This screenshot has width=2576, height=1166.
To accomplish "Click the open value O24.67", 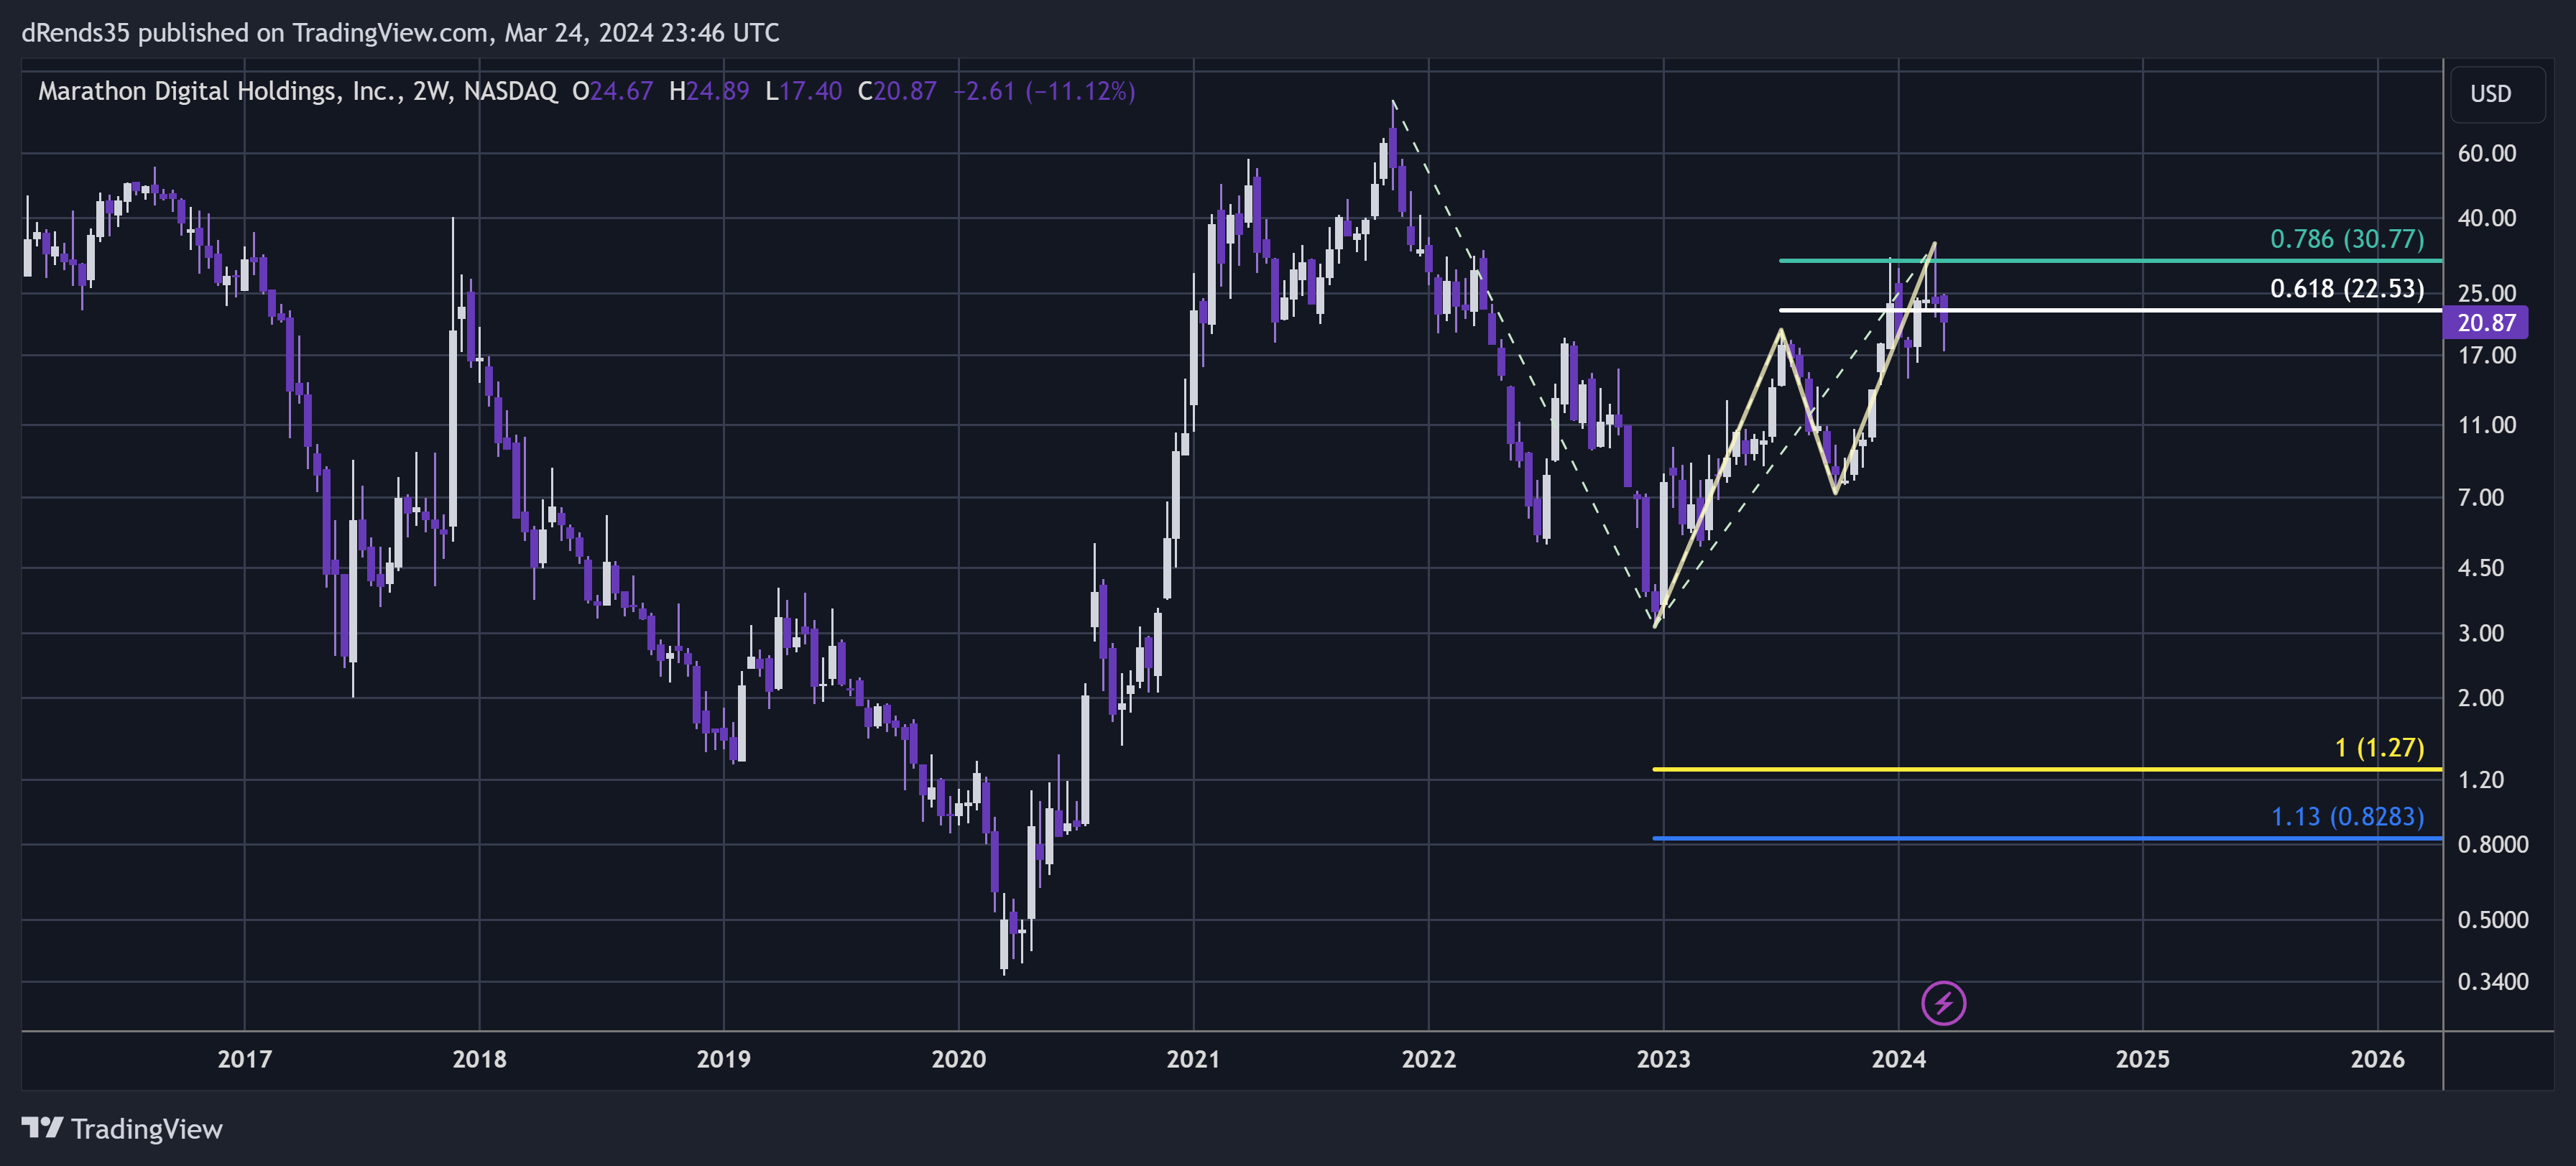I will (612, 91).
